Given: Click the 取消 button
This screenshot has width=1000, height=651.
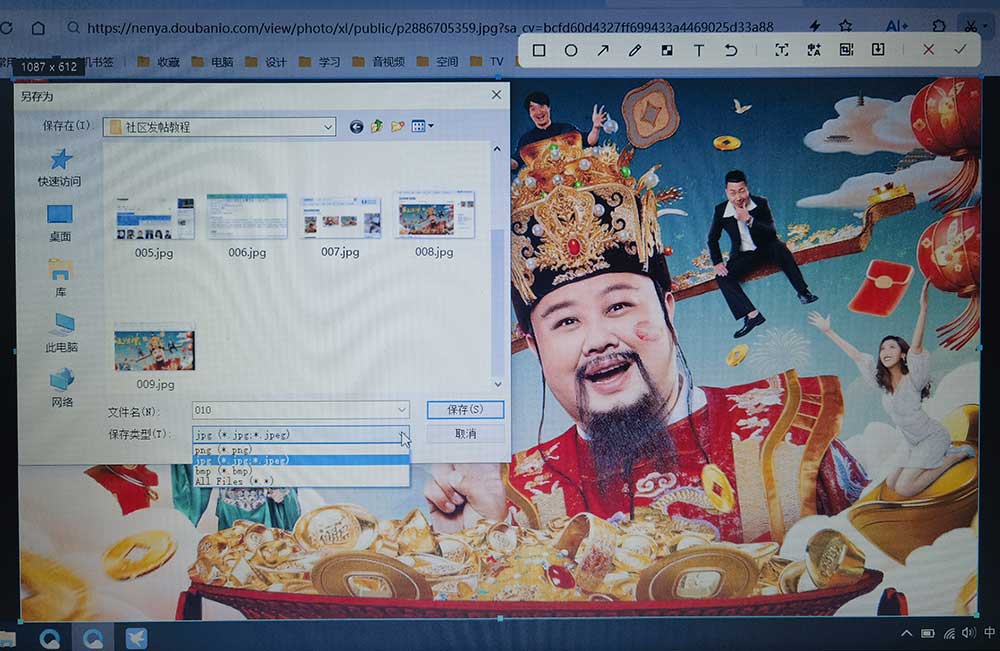Looking at the screenshot, I should 465,434.
